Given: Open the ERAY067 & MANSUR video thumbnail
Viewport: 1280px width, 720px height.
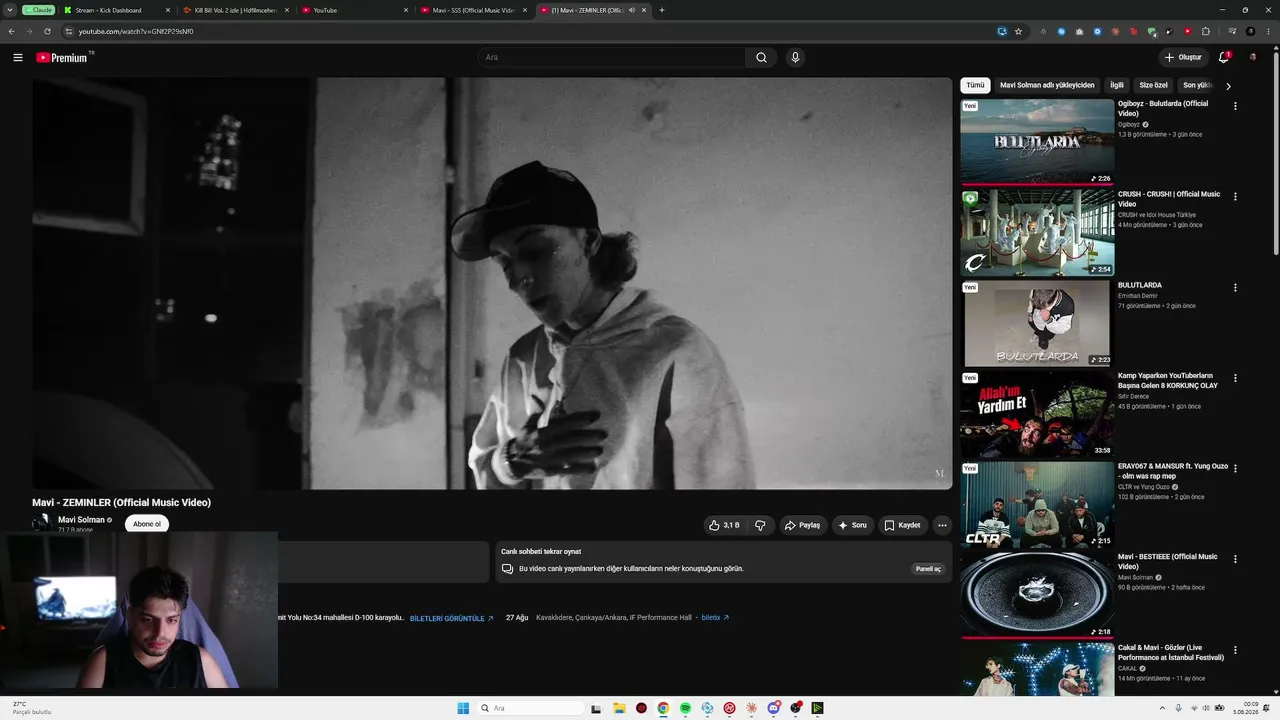Looking at the screenshot, I should (x=1037, y=504).
